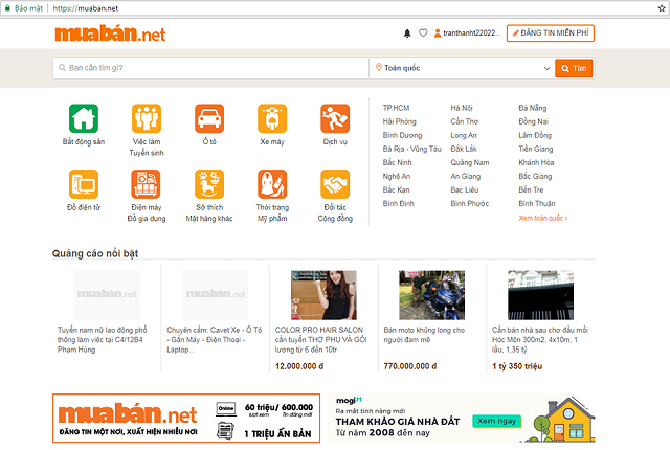670x450 pixels.
Task: Select Bắc Giang province link
Action: click(x=535, y=176)
